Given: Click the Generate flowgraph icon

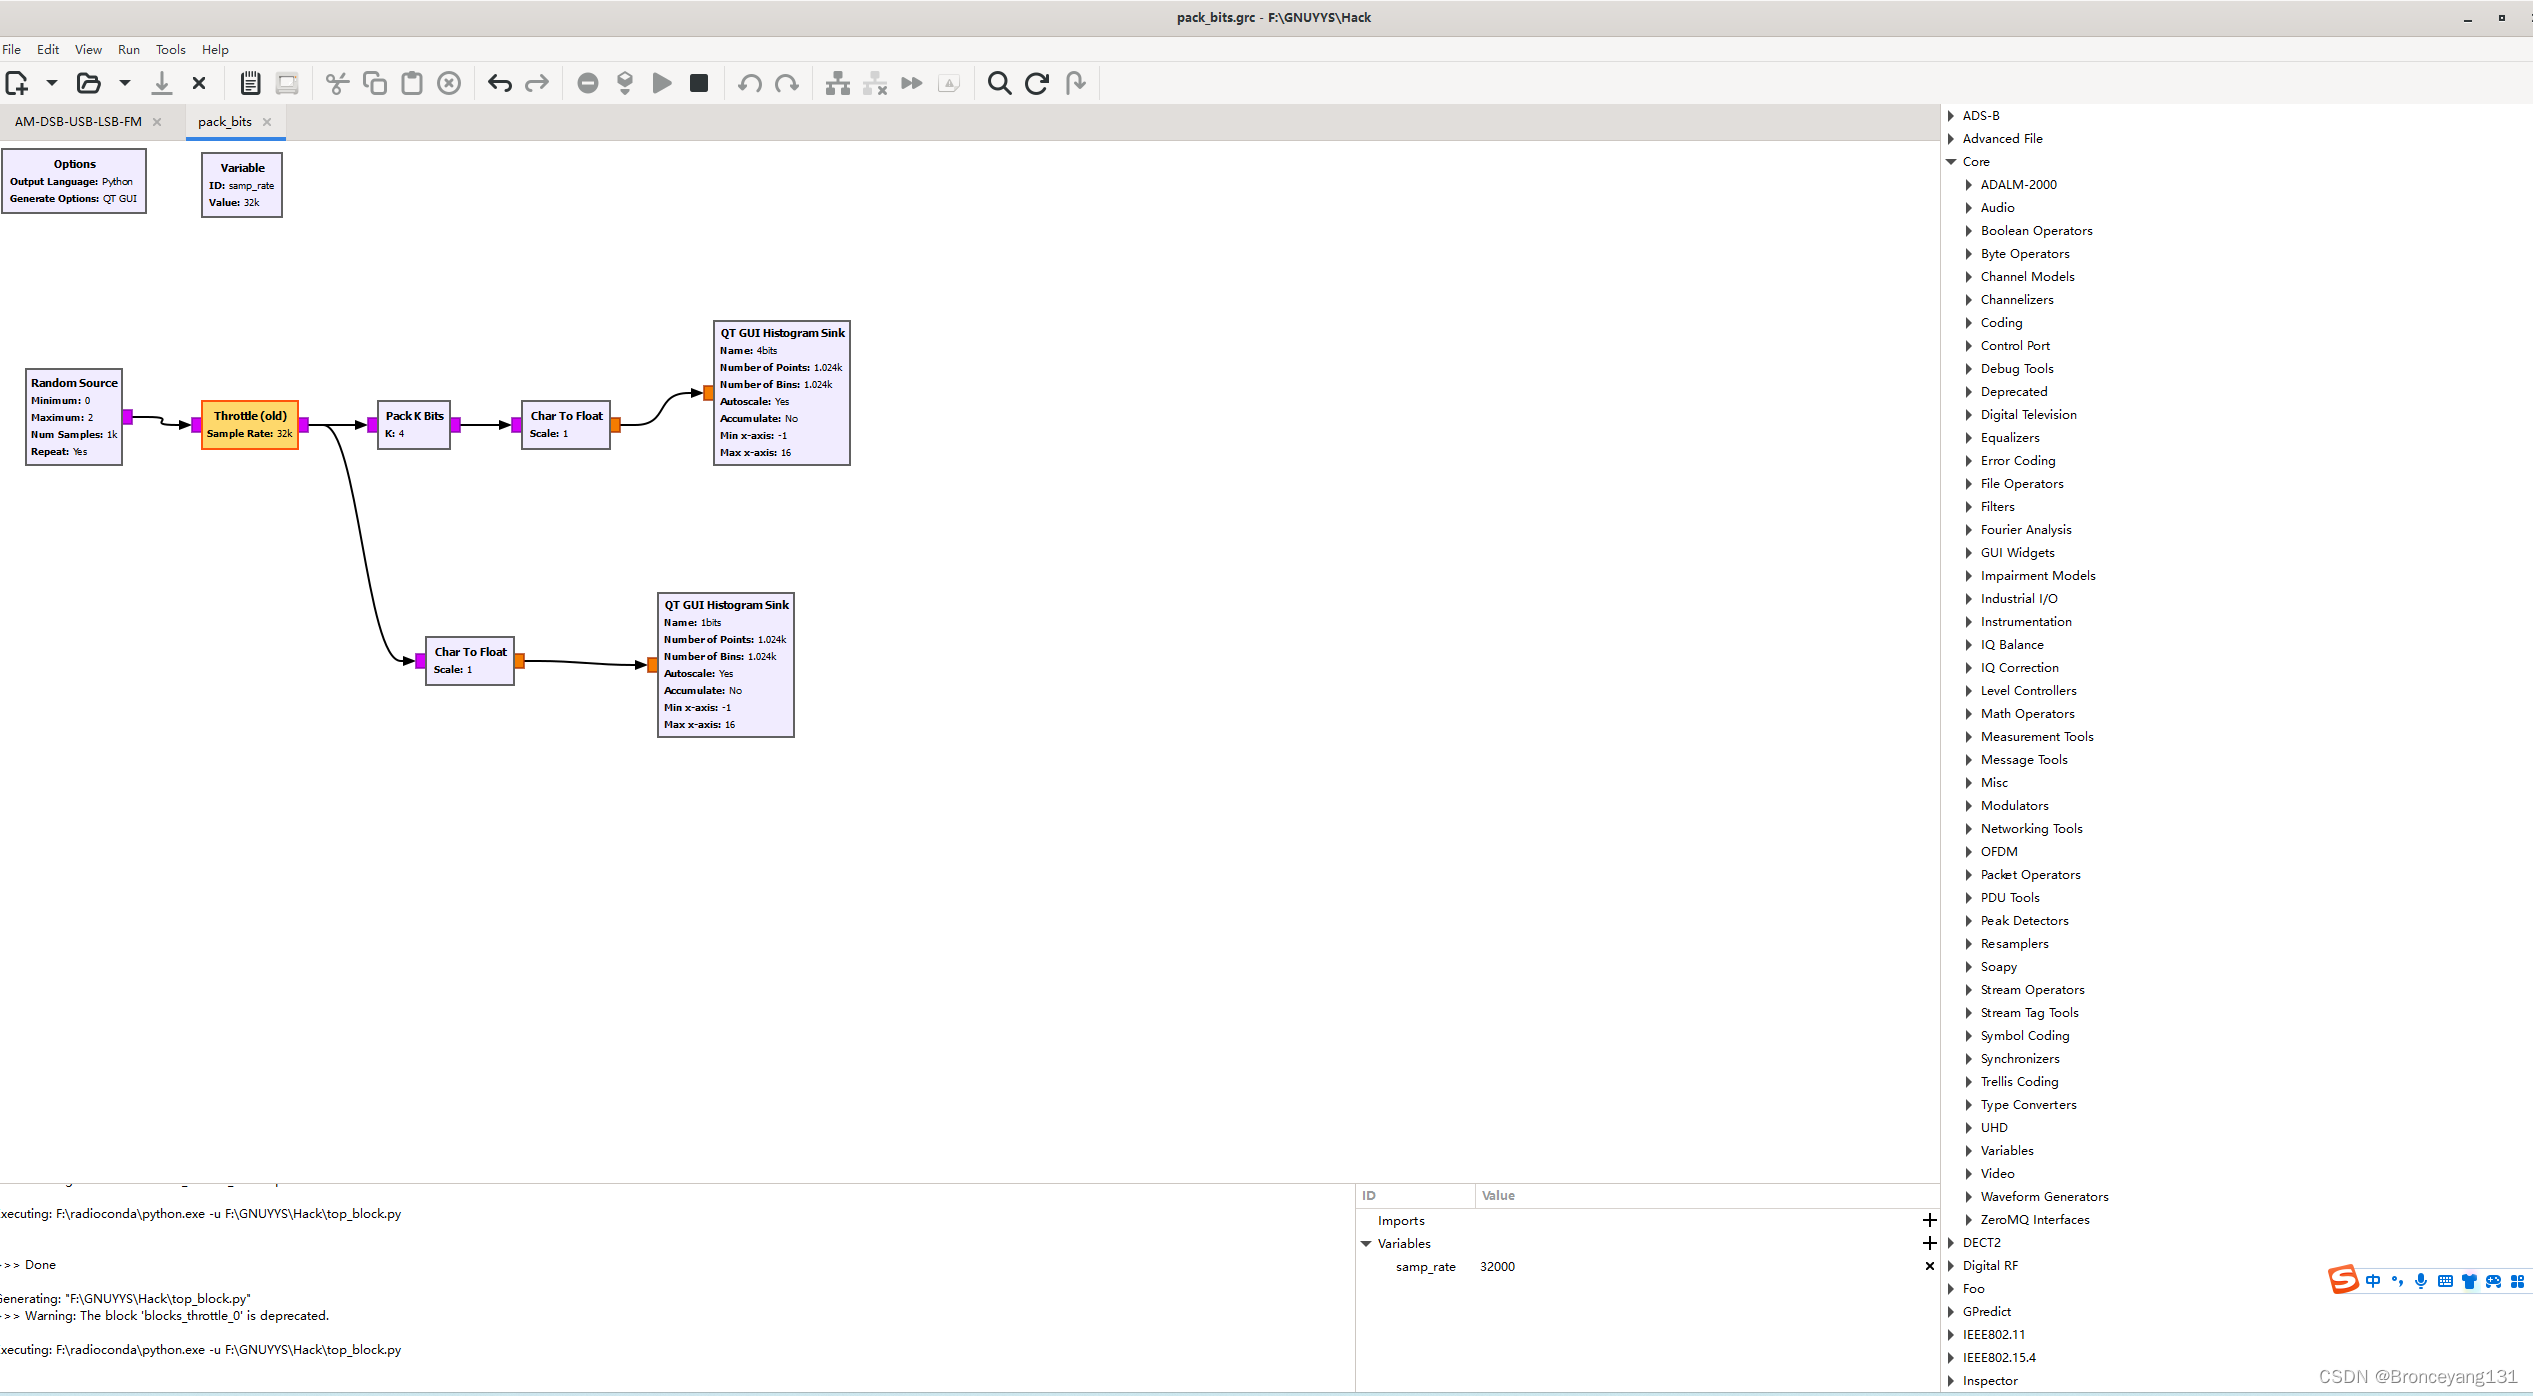Looking at the screenshot, I should (625, 83).
